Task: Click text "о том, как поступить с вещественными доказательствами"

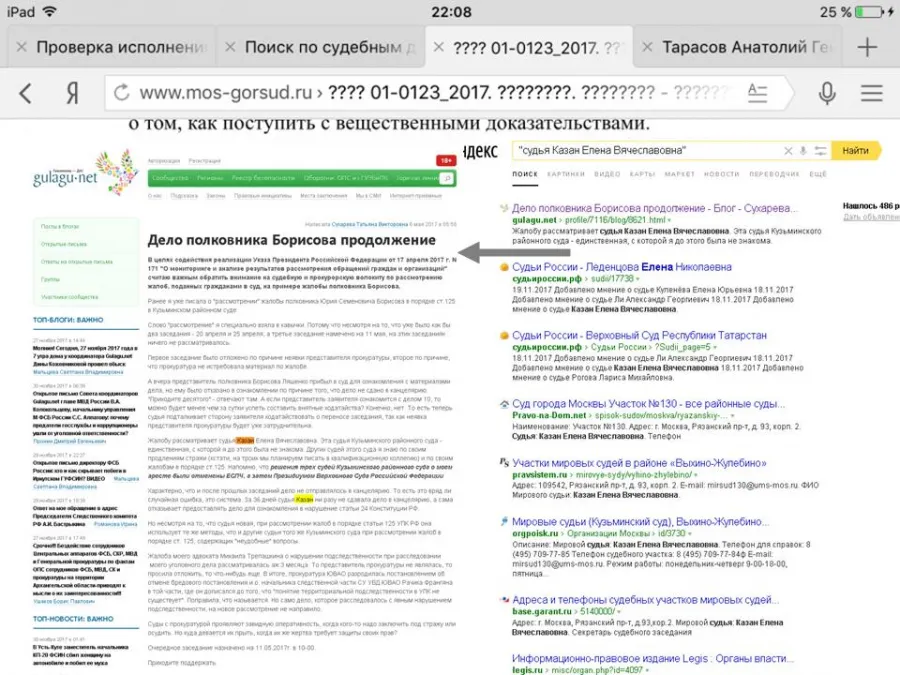Action: pyautogui.click(x=389, y=124)
